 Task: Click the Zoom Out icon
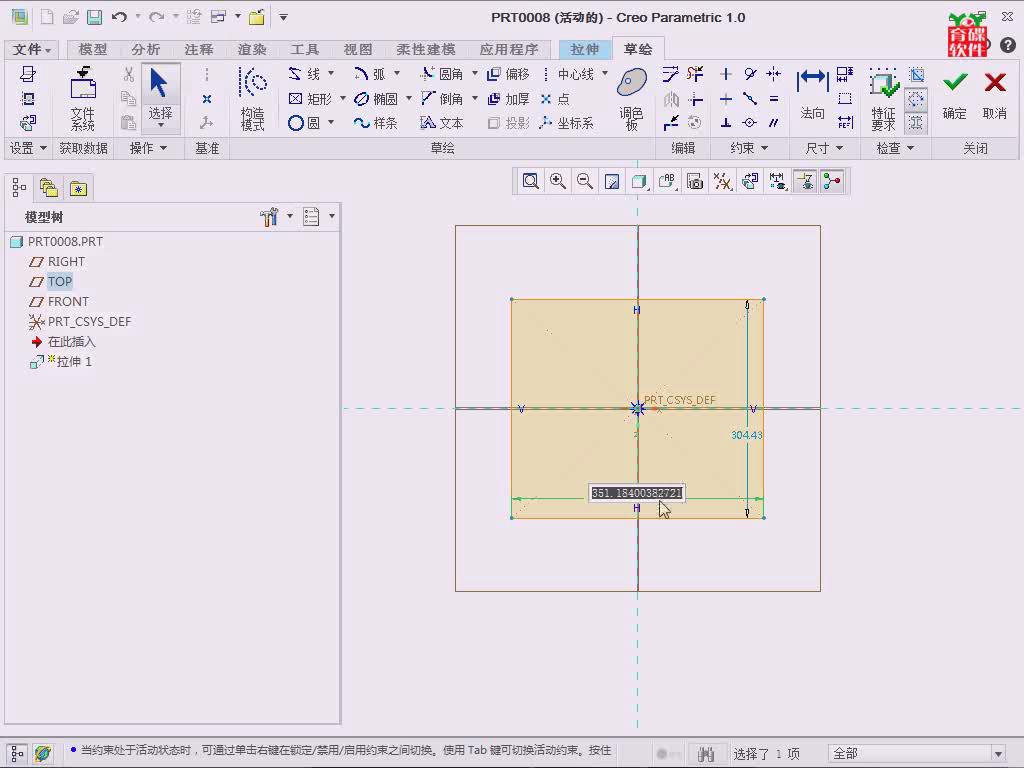point(585,181)
